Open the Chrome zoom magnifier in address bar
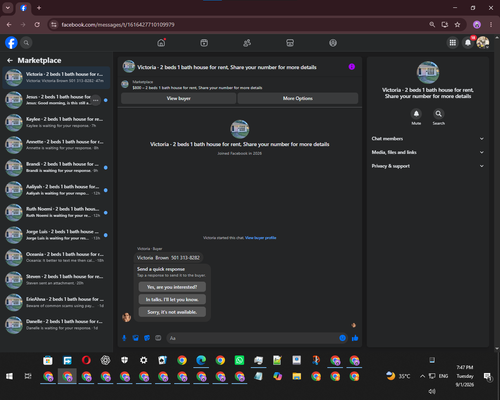 pos(432,25)
